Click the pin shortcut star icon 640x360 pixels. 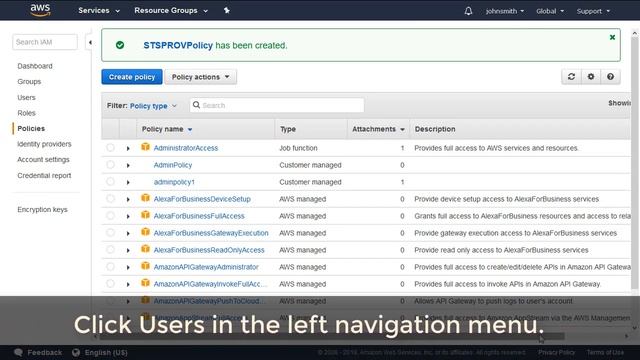227,11
